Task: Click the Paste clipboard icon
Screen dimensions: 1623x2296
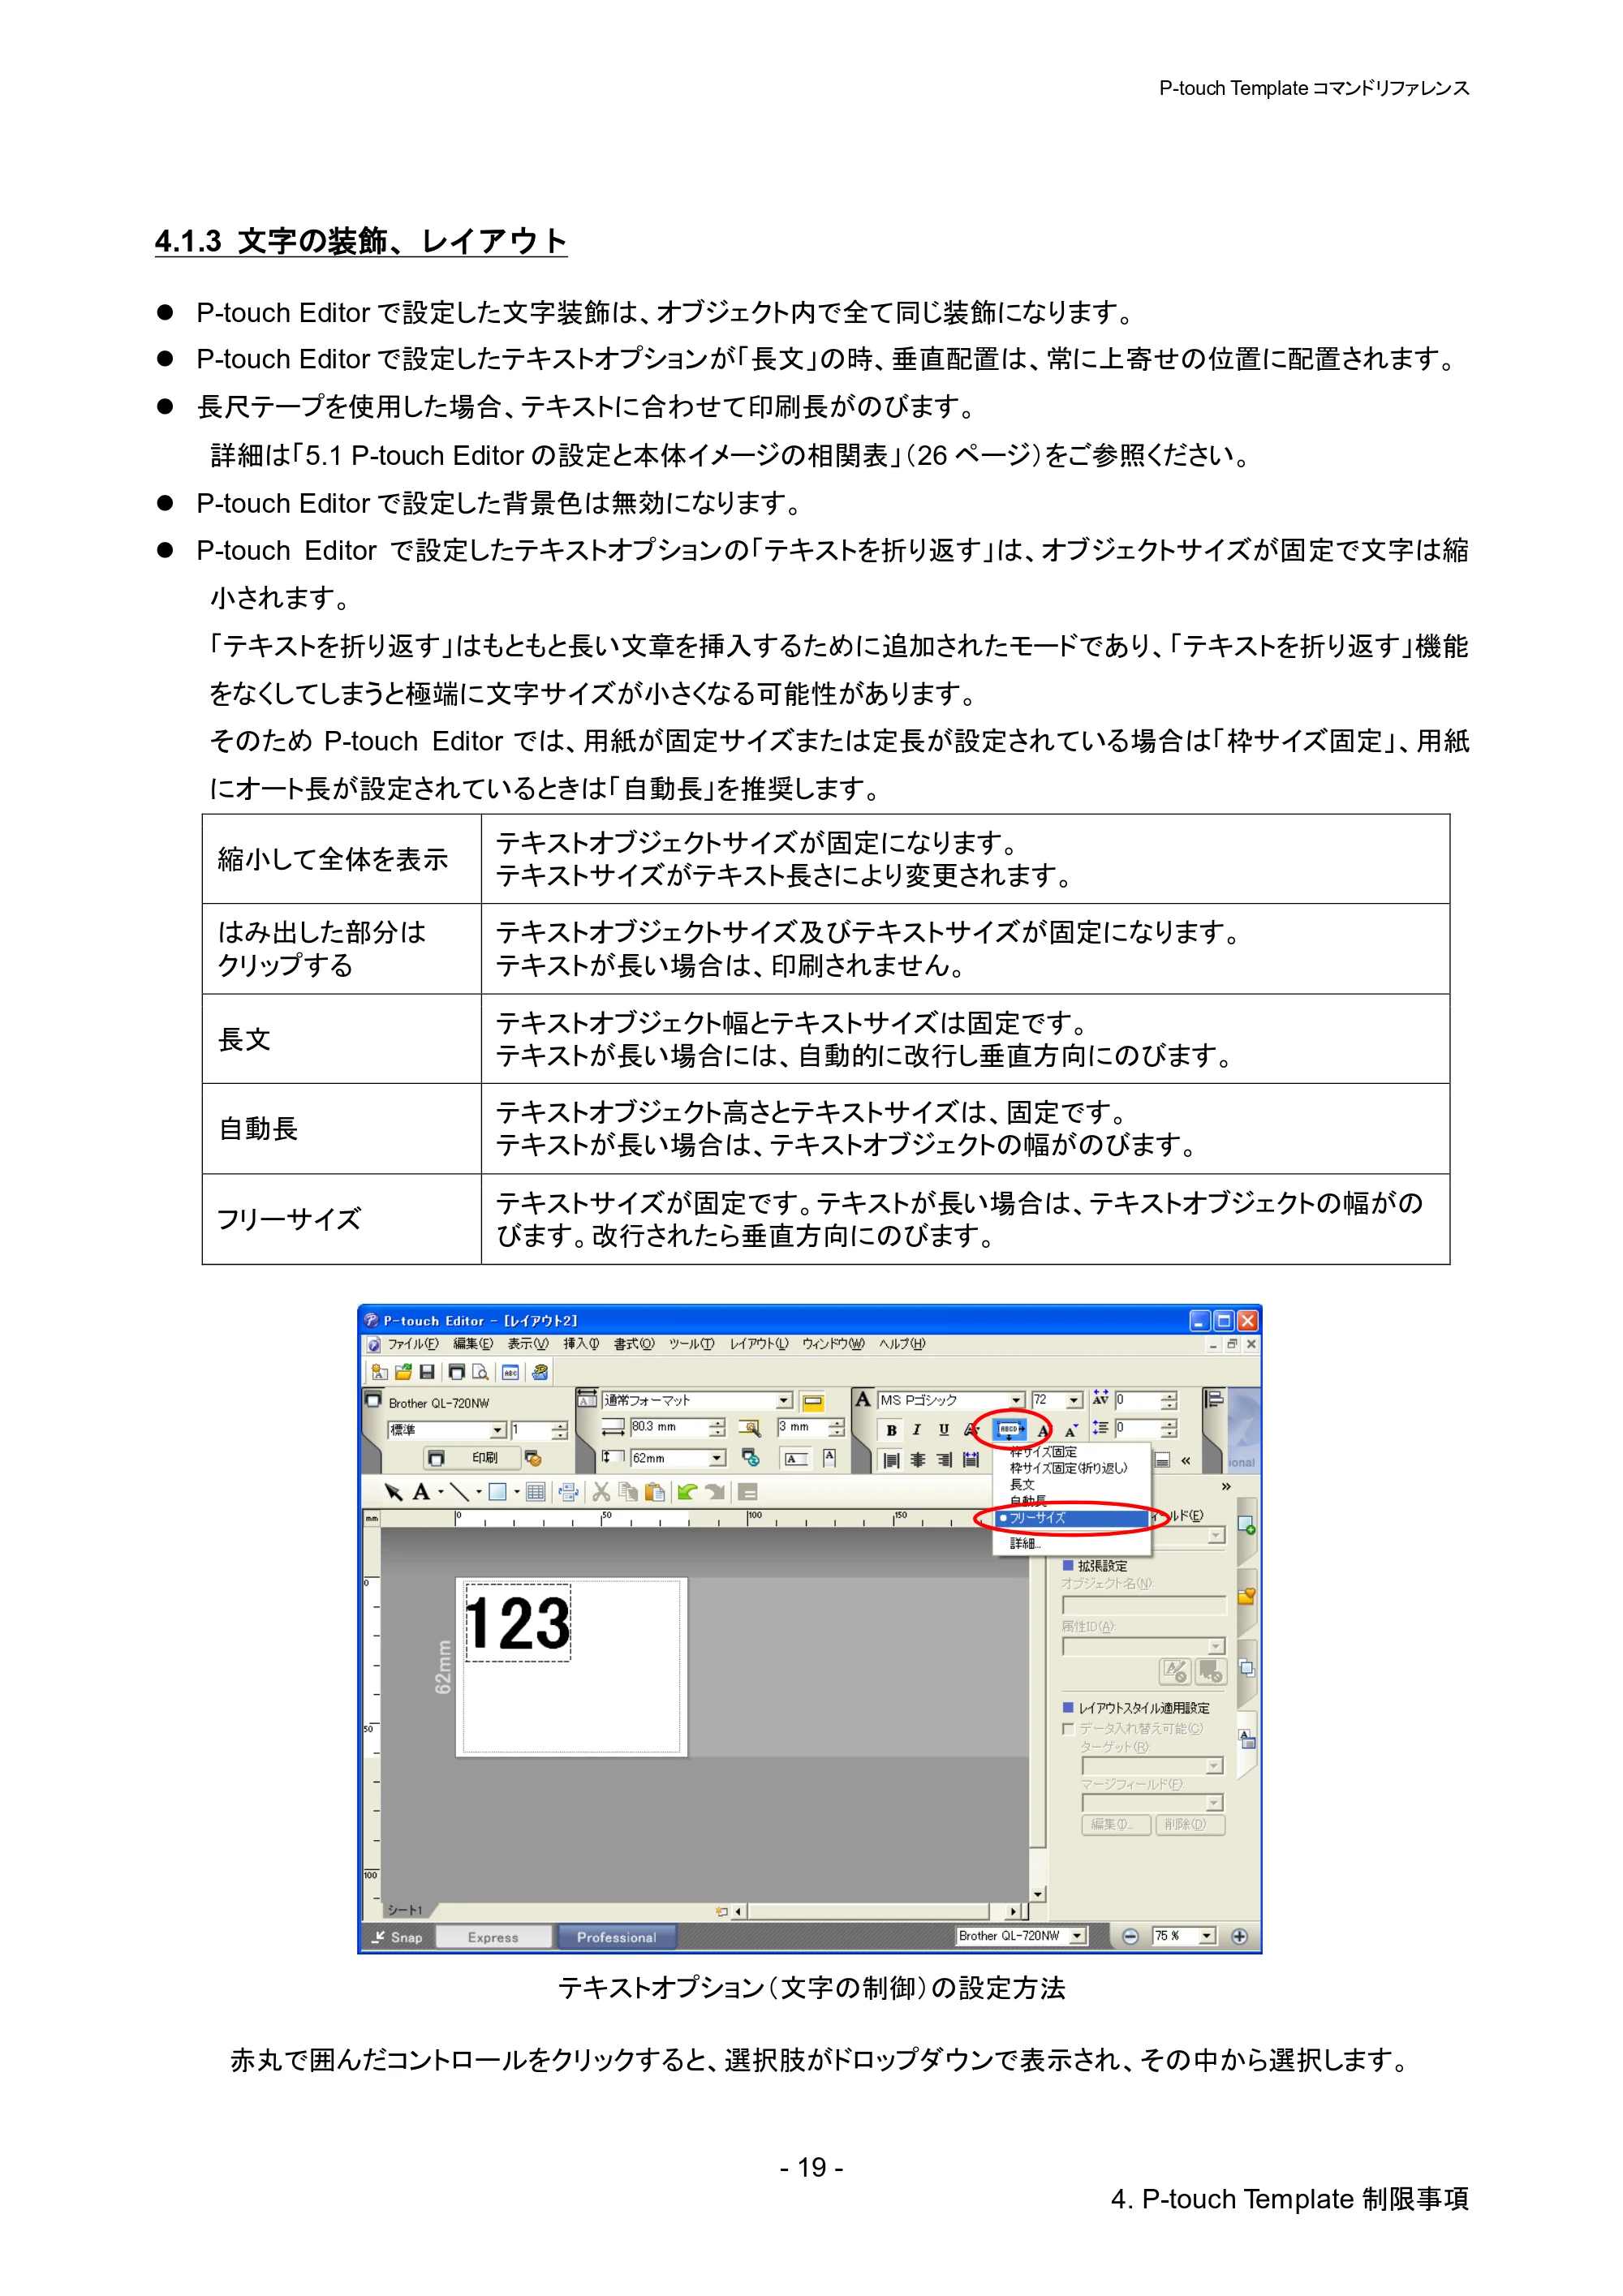Action: (x=655, y=1492)
